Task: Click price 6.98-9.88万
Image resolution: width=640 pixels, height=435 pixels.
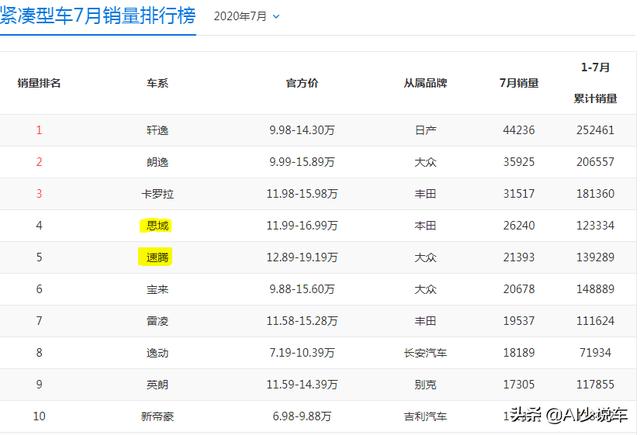Action: [302, 417]
